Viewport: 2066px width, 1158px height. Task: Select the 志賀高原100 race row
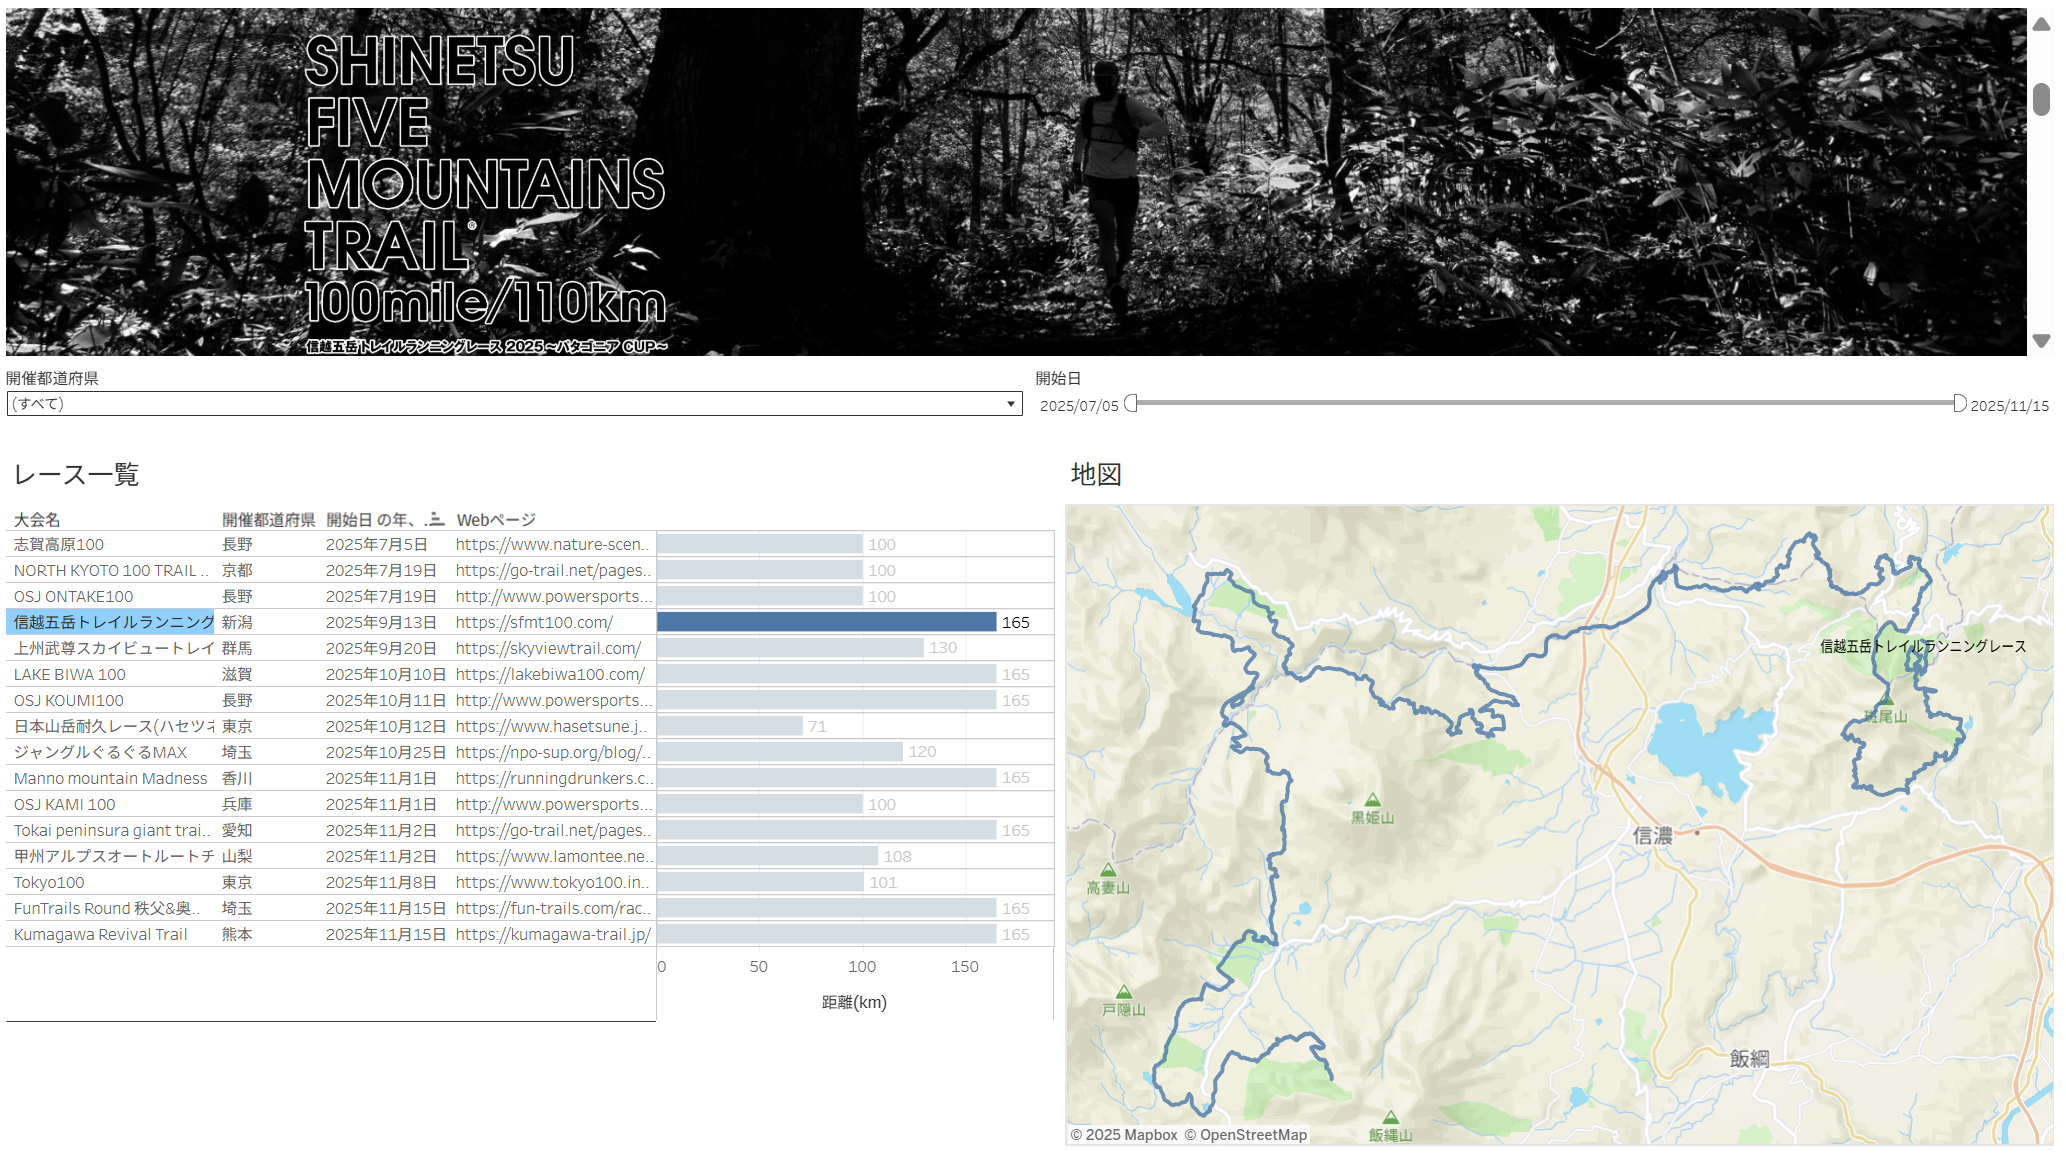(x=59, y=545)
